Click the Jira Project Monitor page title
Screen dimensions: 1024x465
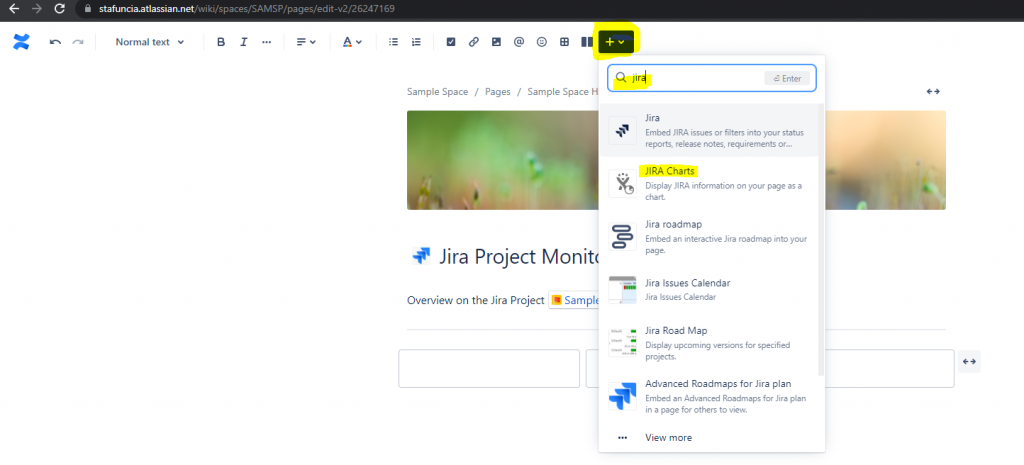coord(519,257)
